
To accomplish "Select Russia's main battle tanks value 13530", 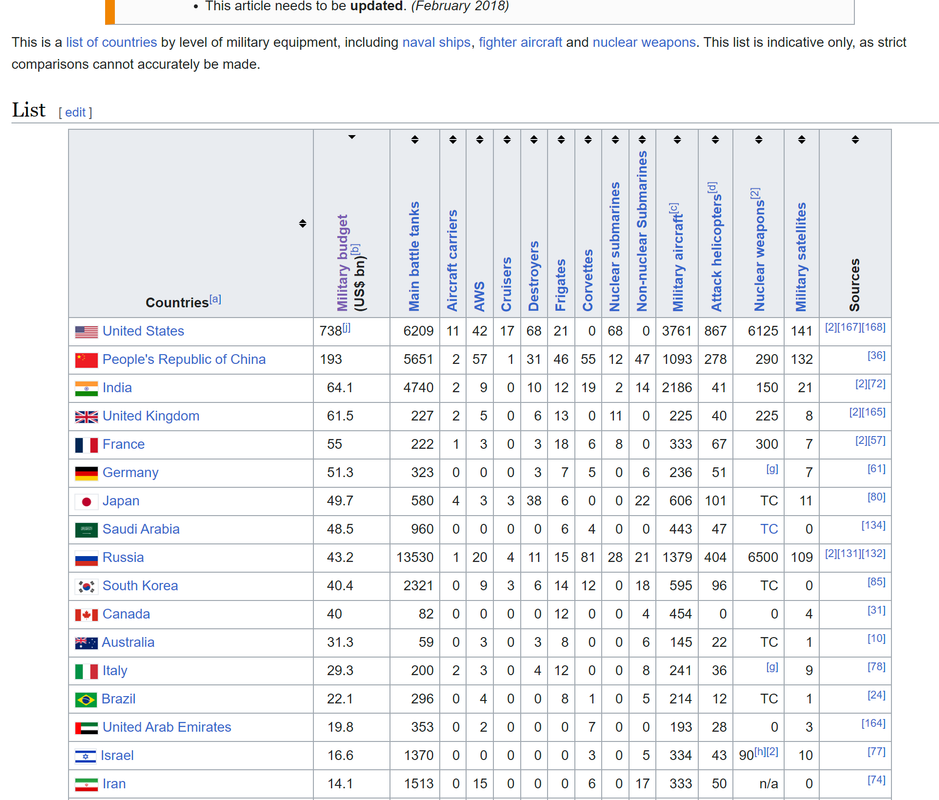I will click(x=414, y=557).
